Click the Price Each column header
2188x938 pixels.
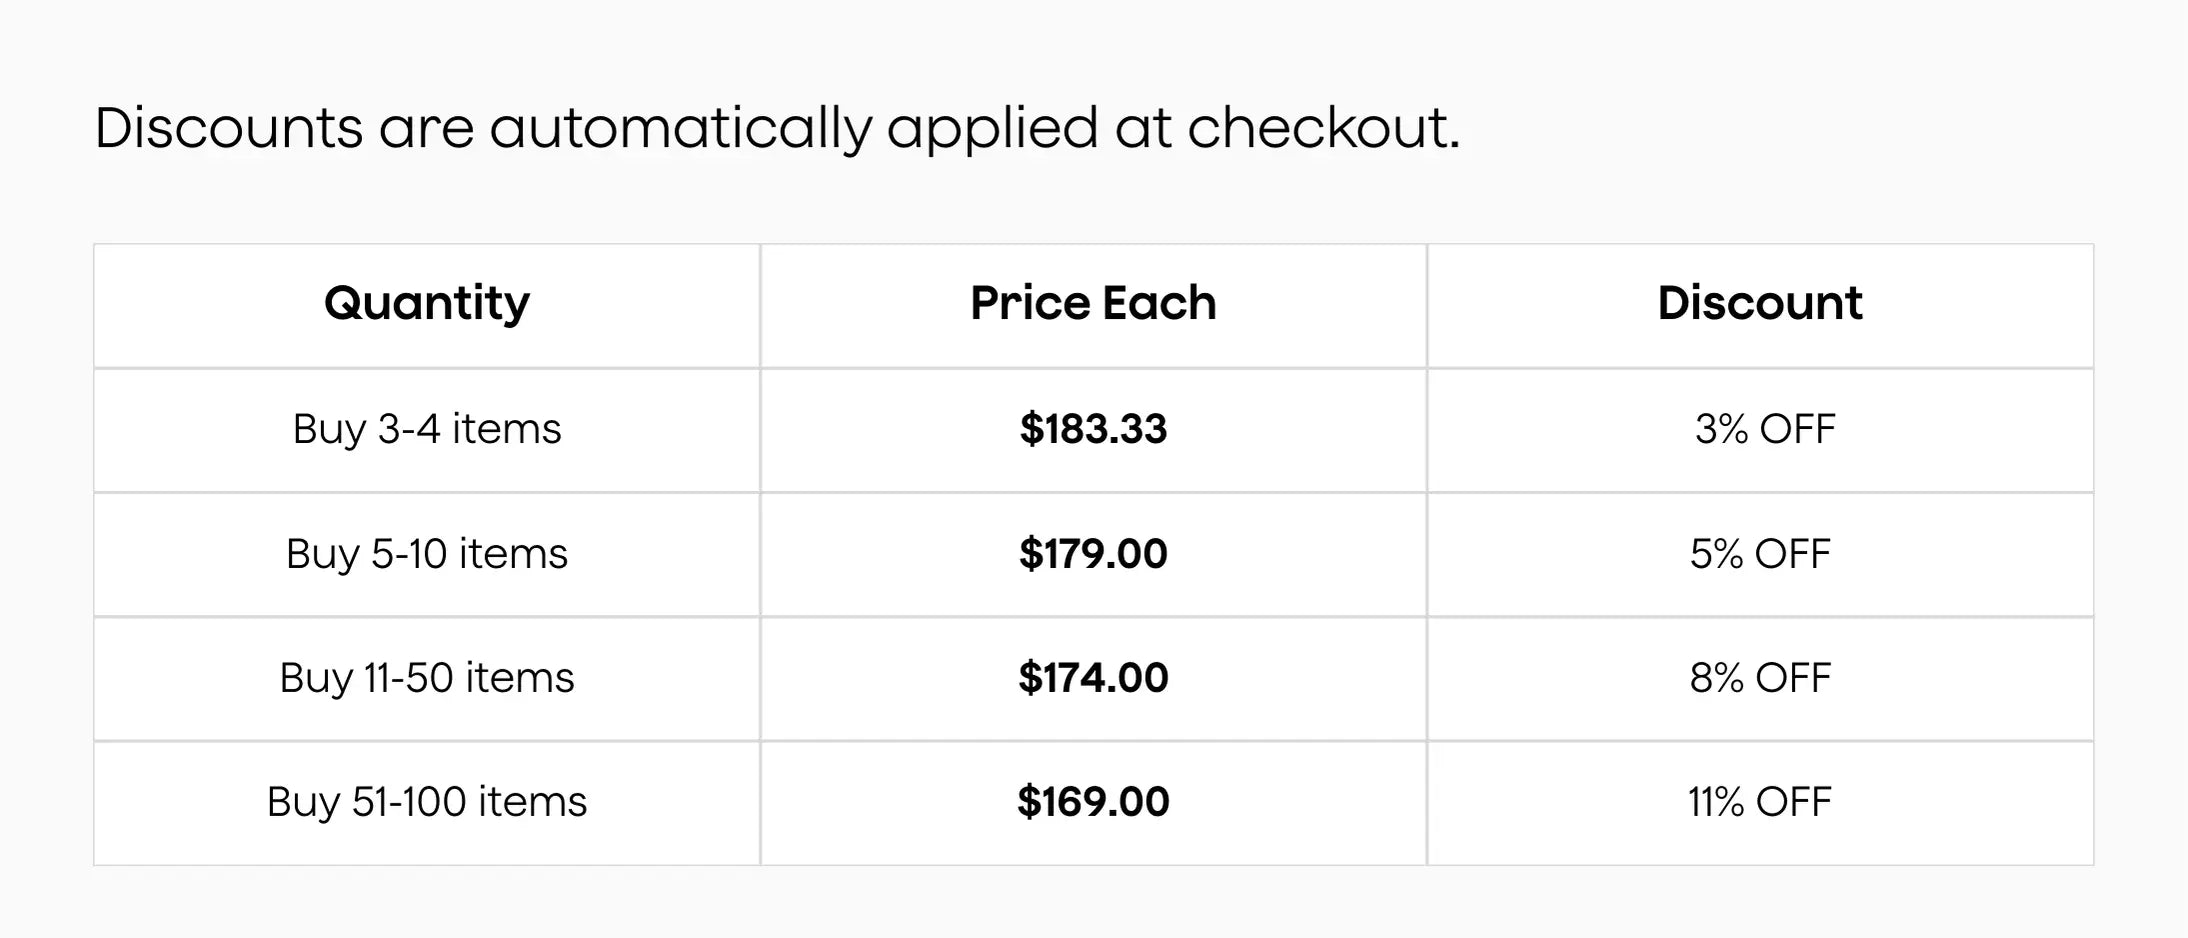tap(1093, 303)
